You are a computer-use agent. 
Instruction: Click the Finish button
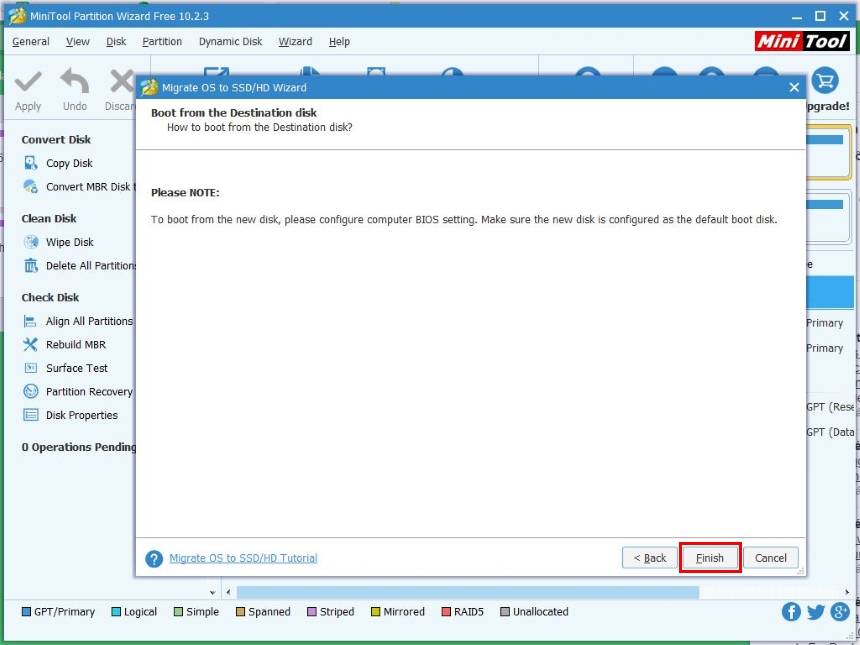pyautogui.click(x=710, y=558)
